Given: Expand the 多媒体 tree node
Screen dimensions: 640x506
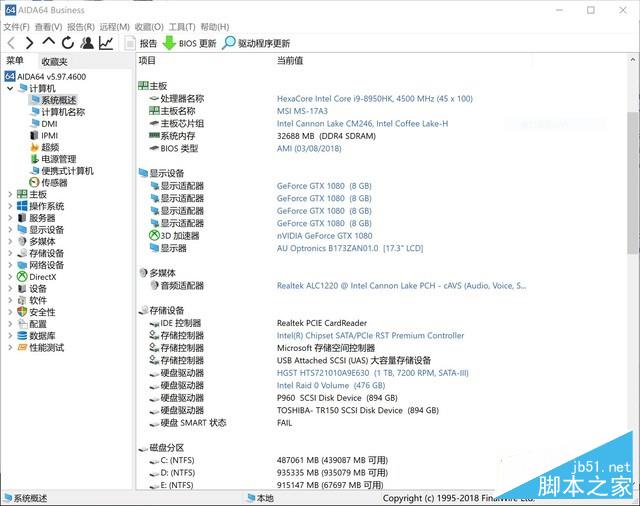Looking at the screenshot, I should (10, 242).
